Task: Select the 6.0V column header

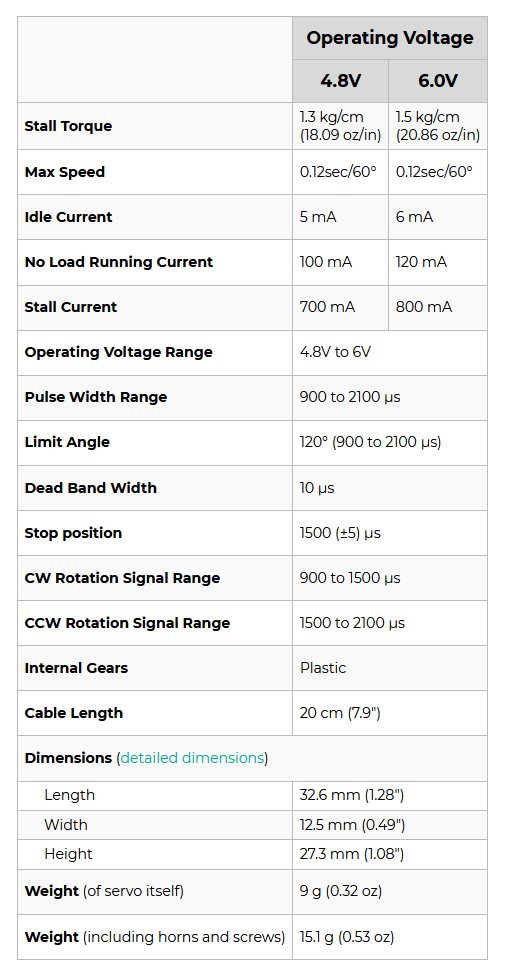Action: click(438, 81)
